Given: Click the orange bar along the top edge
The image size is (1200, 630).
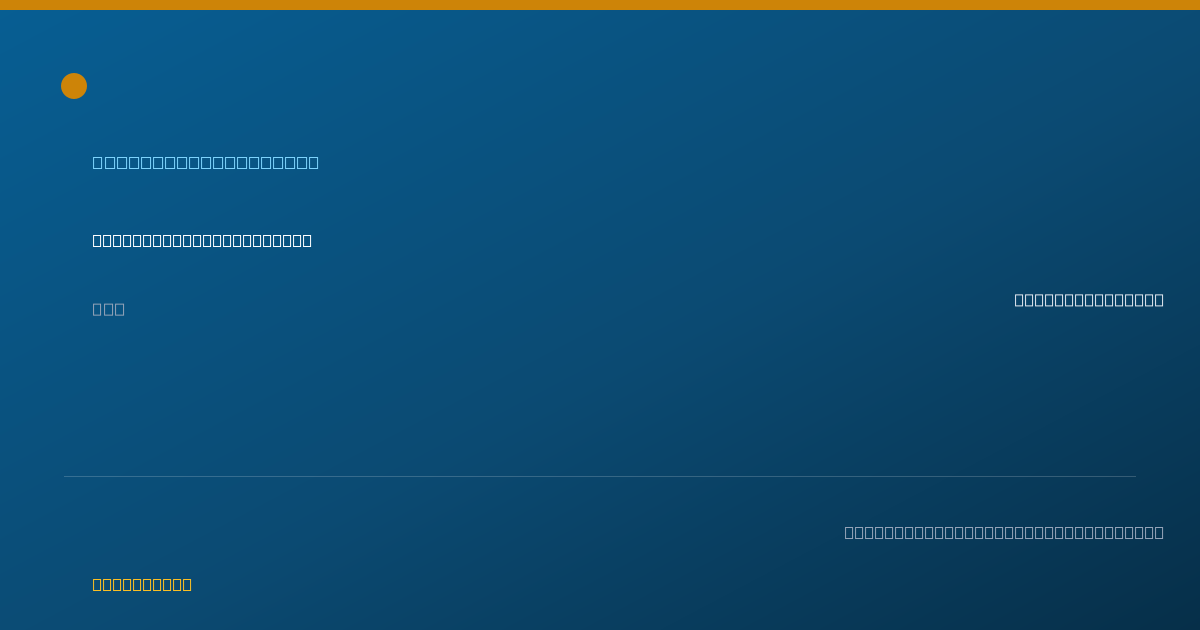Looking at the screenshot, I should pos(600,5).
